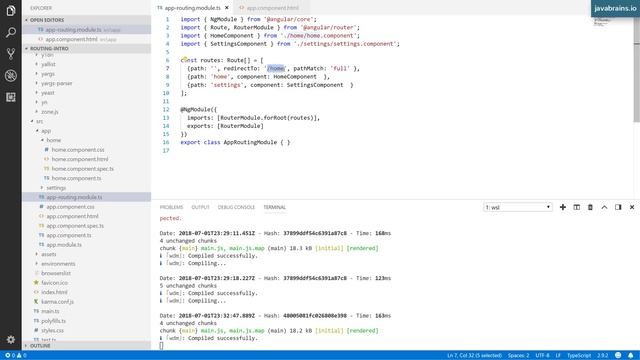Open the Source Control view

tap(11, 54)
